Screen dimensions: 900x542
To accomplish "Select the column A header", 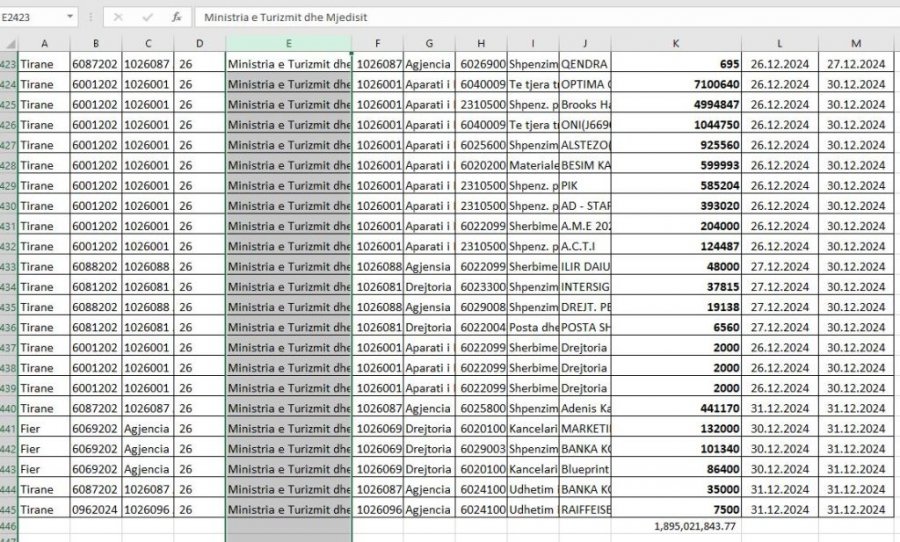I will coord(44,43).
